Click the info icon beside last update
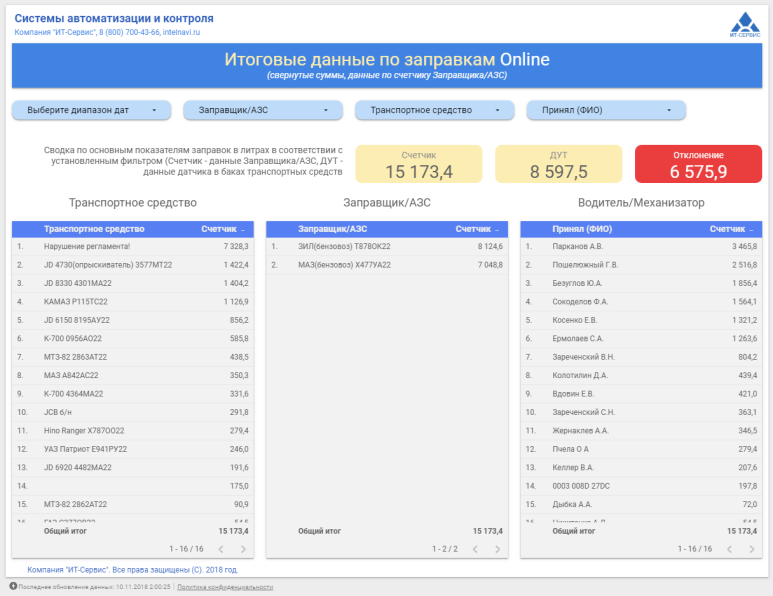 point(13,586)
